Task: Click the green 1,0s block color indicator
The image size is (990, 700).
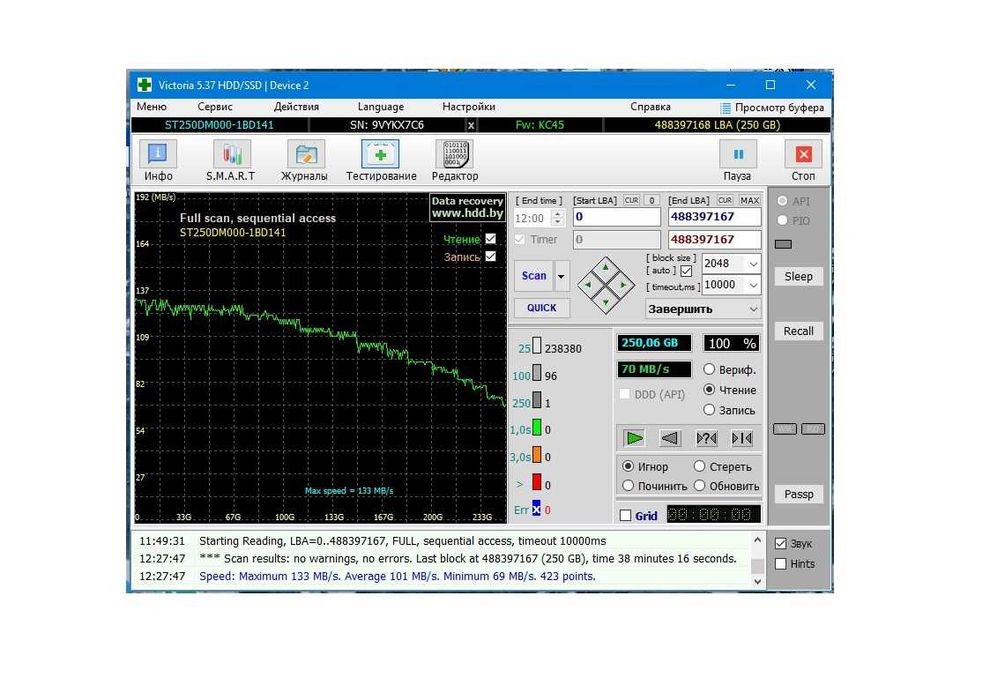Action: click(x=537, y=428)
